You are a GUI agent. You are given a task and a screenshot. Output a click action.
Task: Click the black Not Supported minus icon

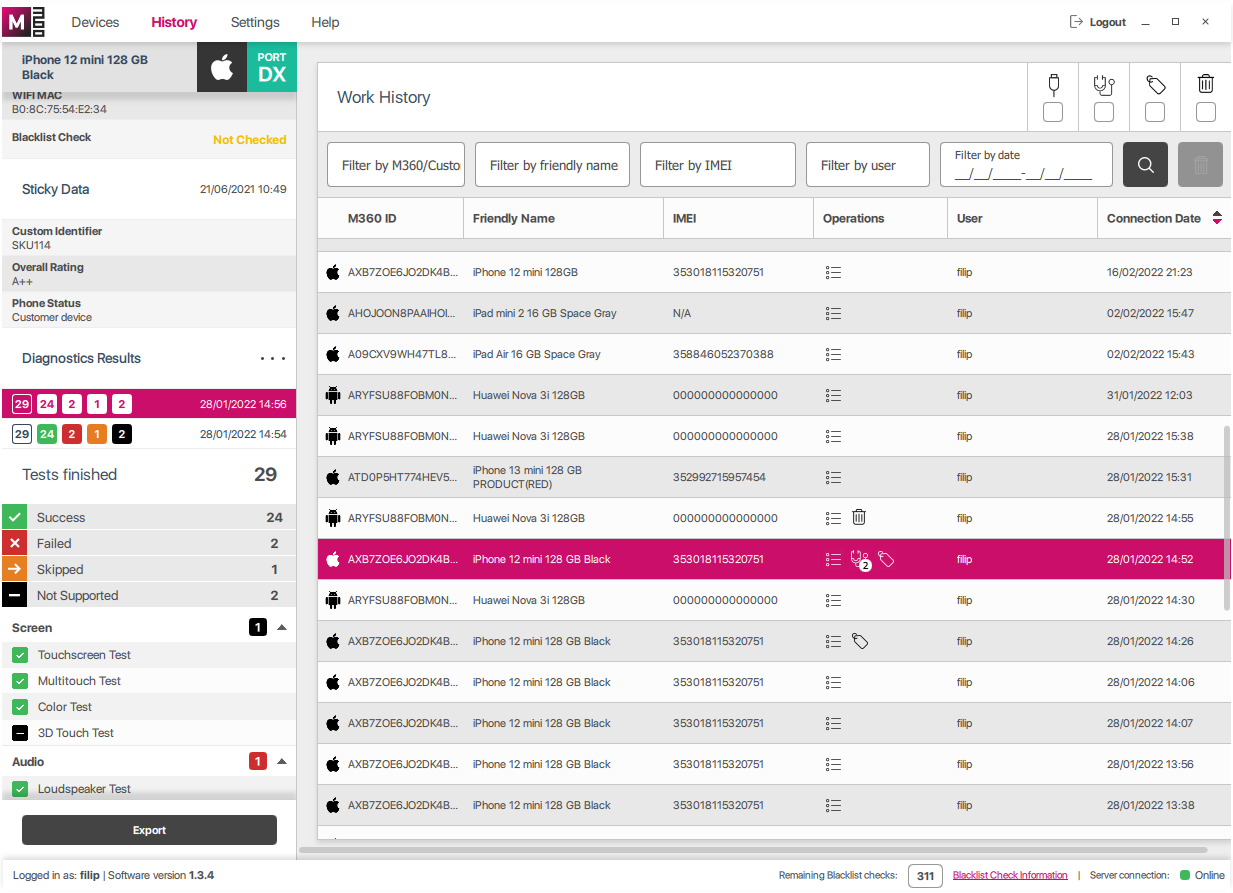click(15, 595)
